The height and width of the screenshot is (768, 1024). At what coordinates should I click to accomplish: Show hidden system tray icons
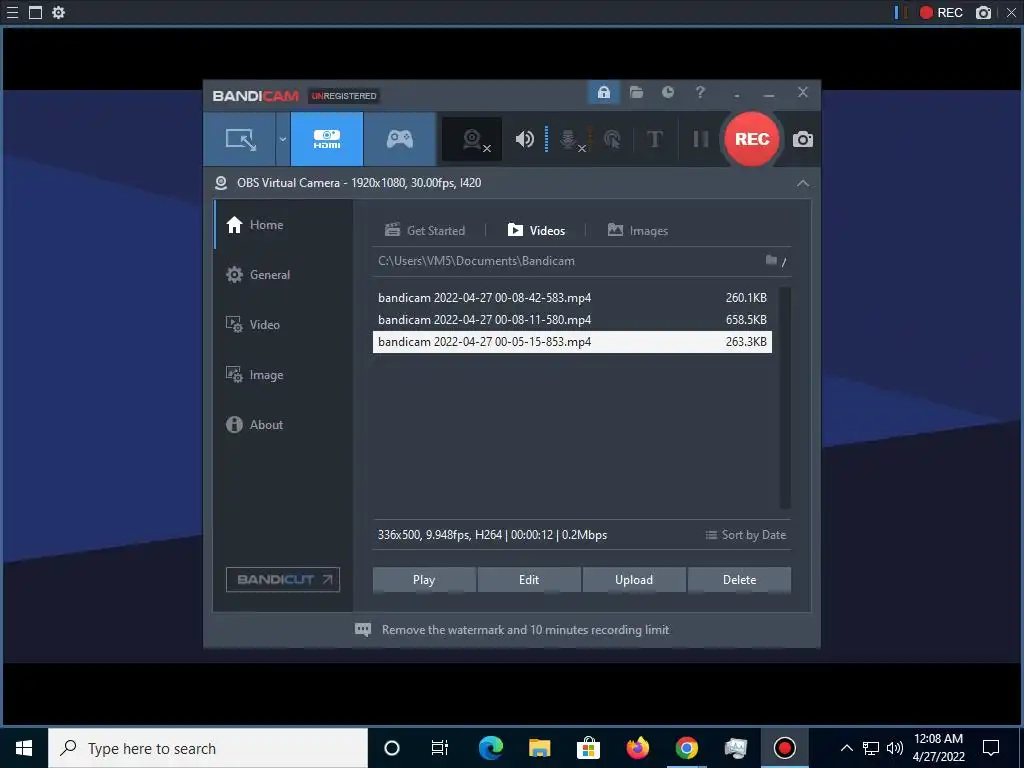[x=846, y=748]
